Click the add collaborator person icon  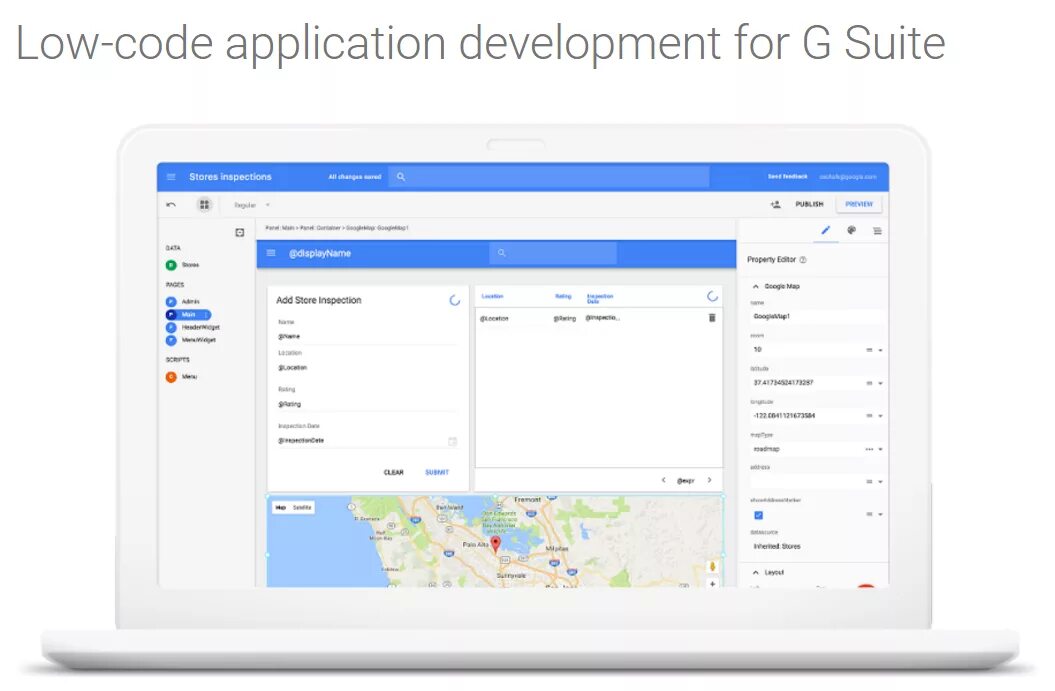click(775, 204)
